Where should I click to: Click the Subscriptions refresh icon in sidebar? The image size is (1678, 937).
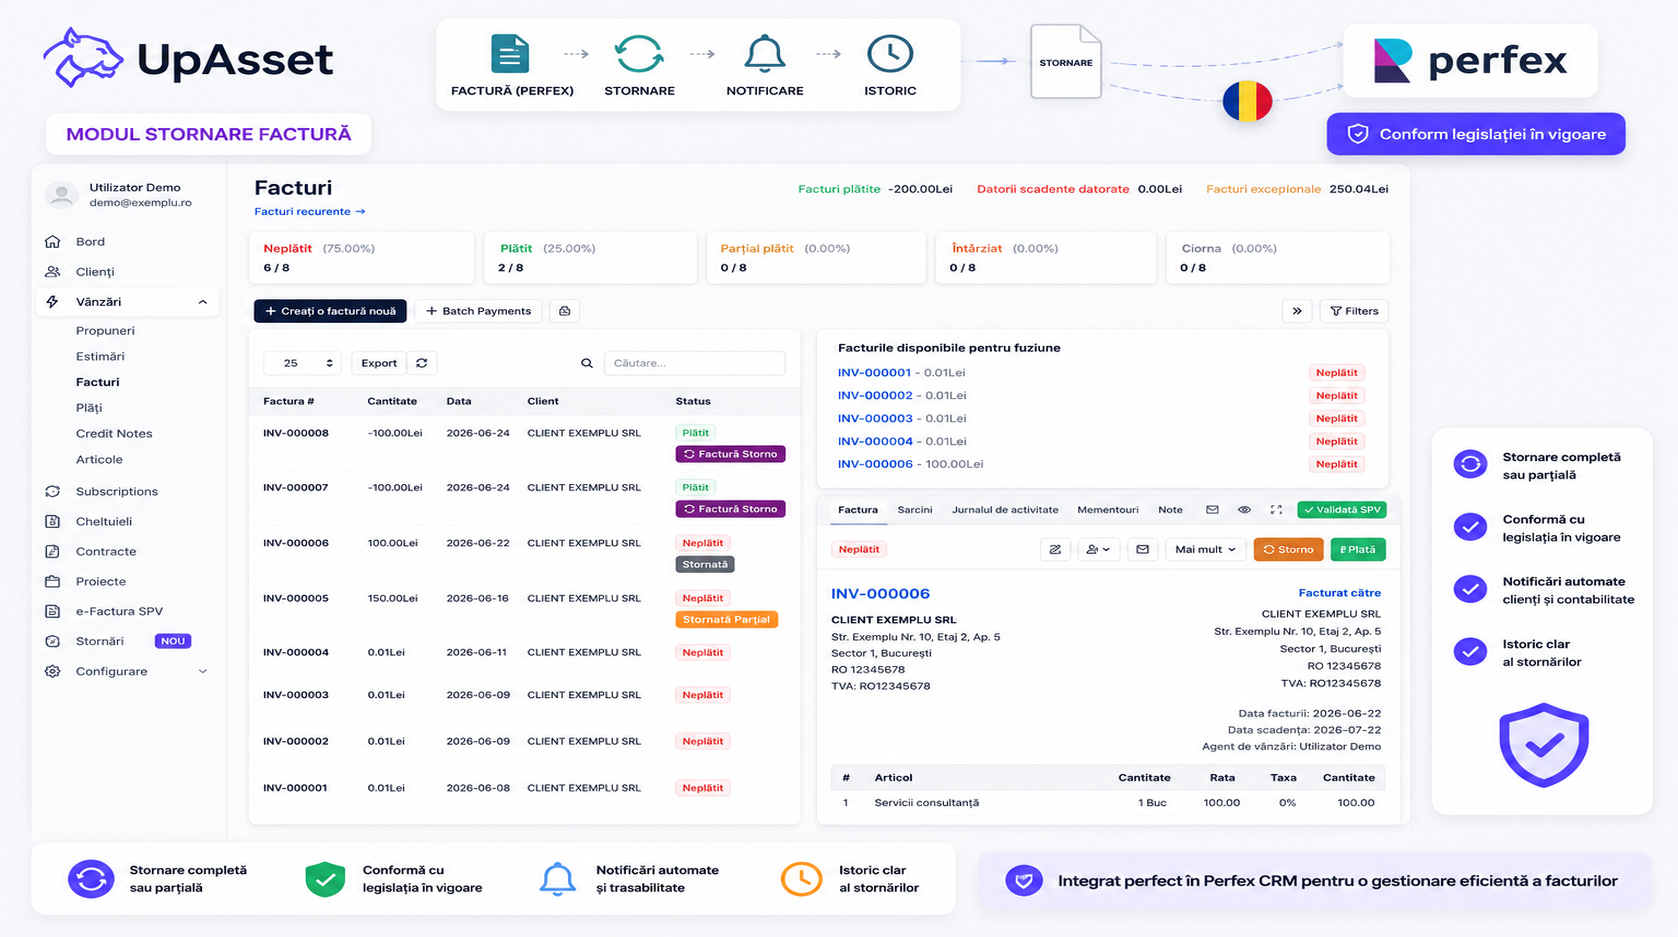[x=53, y=492]
